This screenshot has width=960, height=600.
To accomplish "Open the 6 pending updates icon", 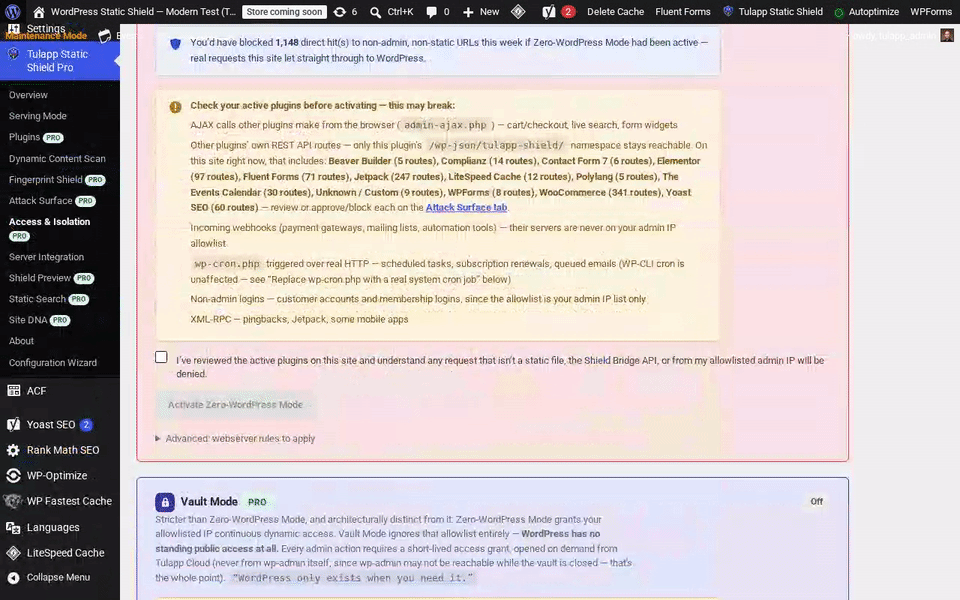I will 340,12.
